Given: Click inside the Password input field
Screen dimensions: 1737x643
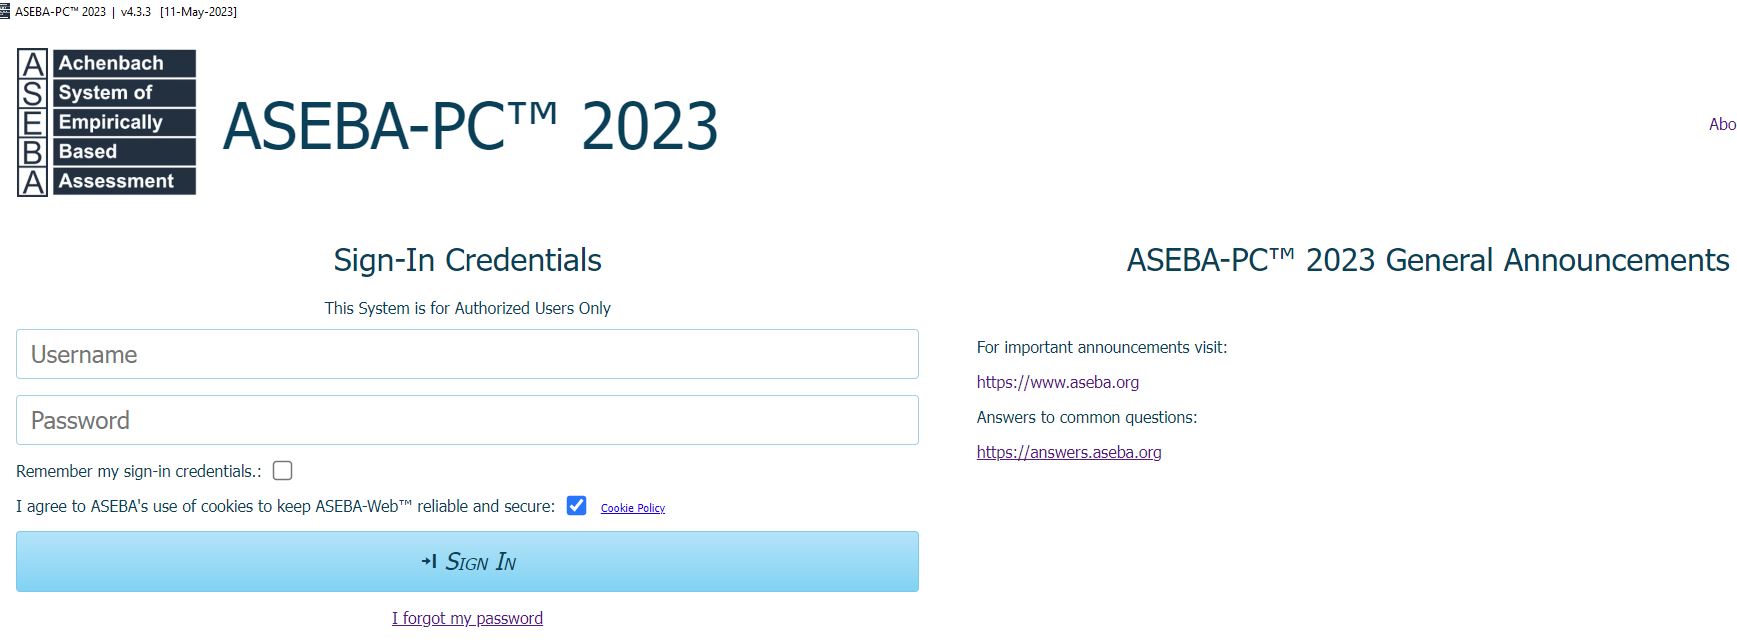Looking at the screenshot, I should [466, 420].
